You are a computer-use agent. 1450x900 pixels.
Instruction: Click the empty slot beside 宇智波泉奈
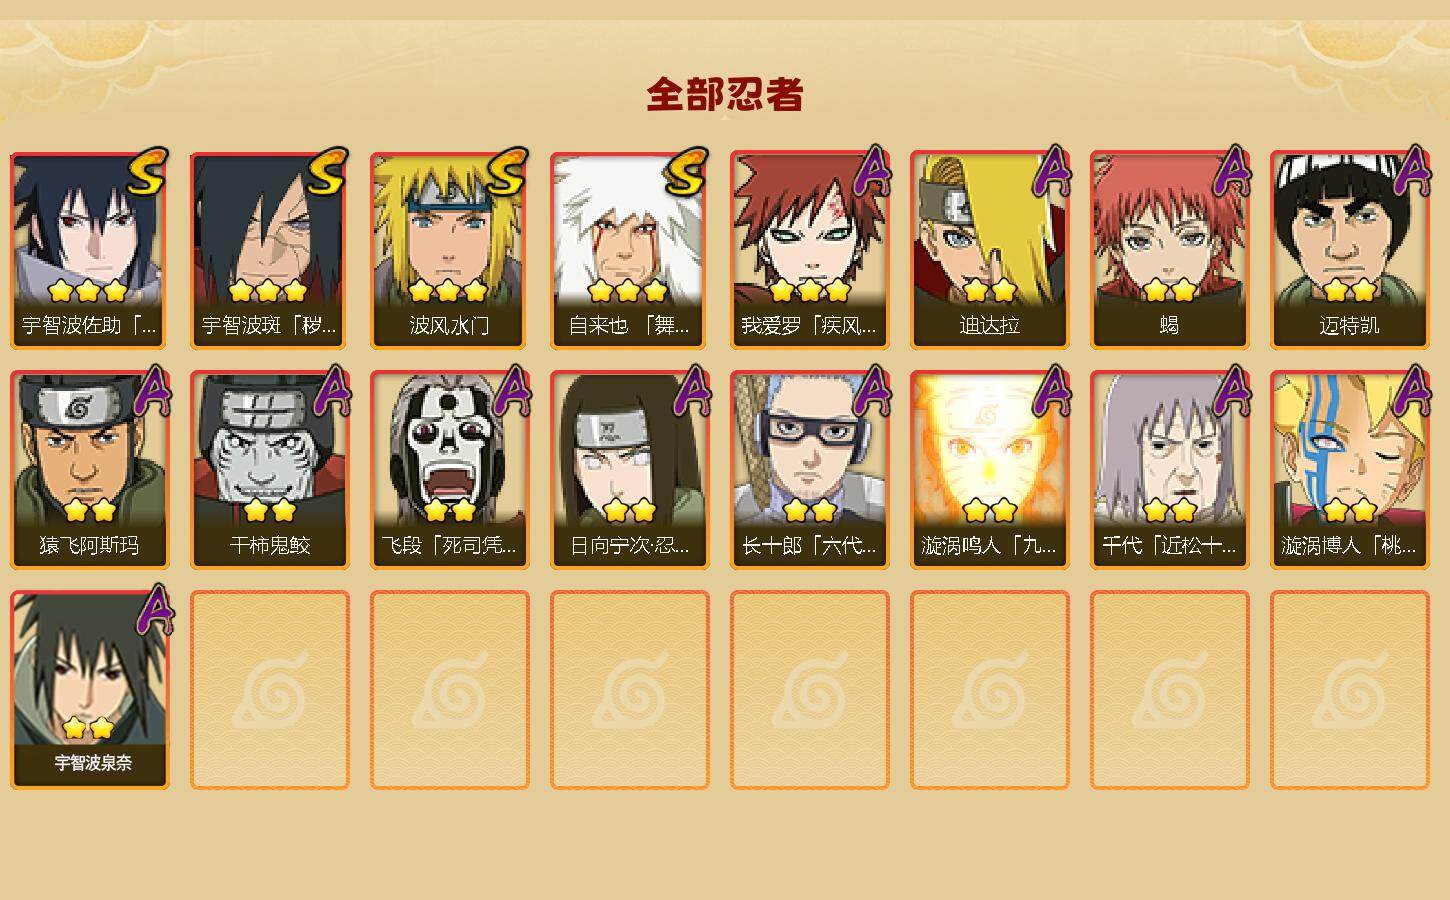[269, 690]
